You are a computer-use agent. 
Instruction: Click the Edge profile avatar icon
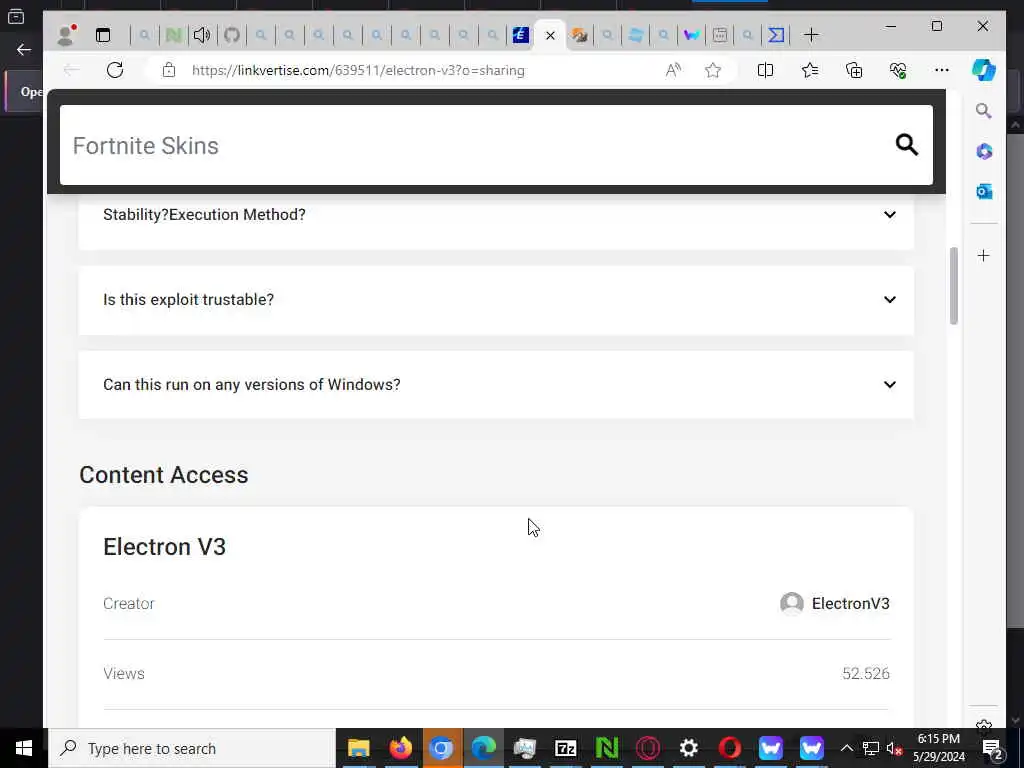tap(65, 35)
